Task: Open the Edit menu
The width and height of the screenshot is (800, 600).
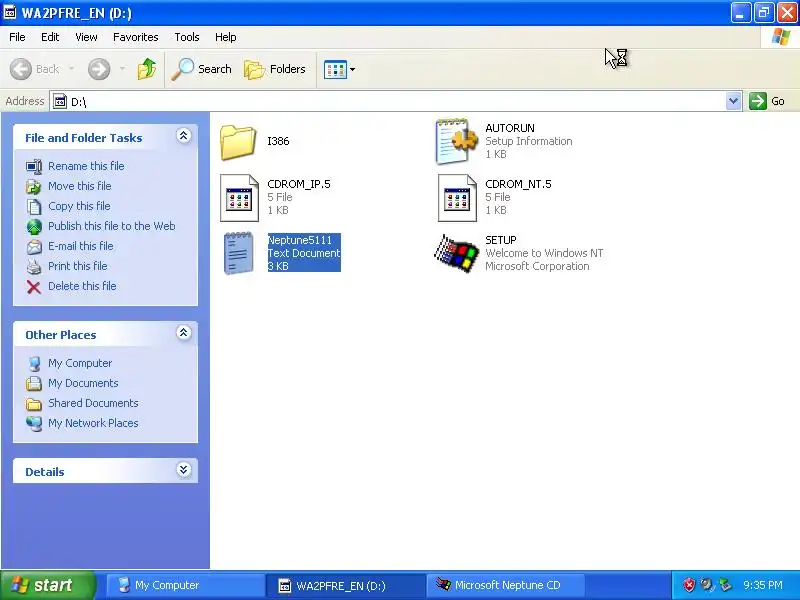Action: pos(50,37)
